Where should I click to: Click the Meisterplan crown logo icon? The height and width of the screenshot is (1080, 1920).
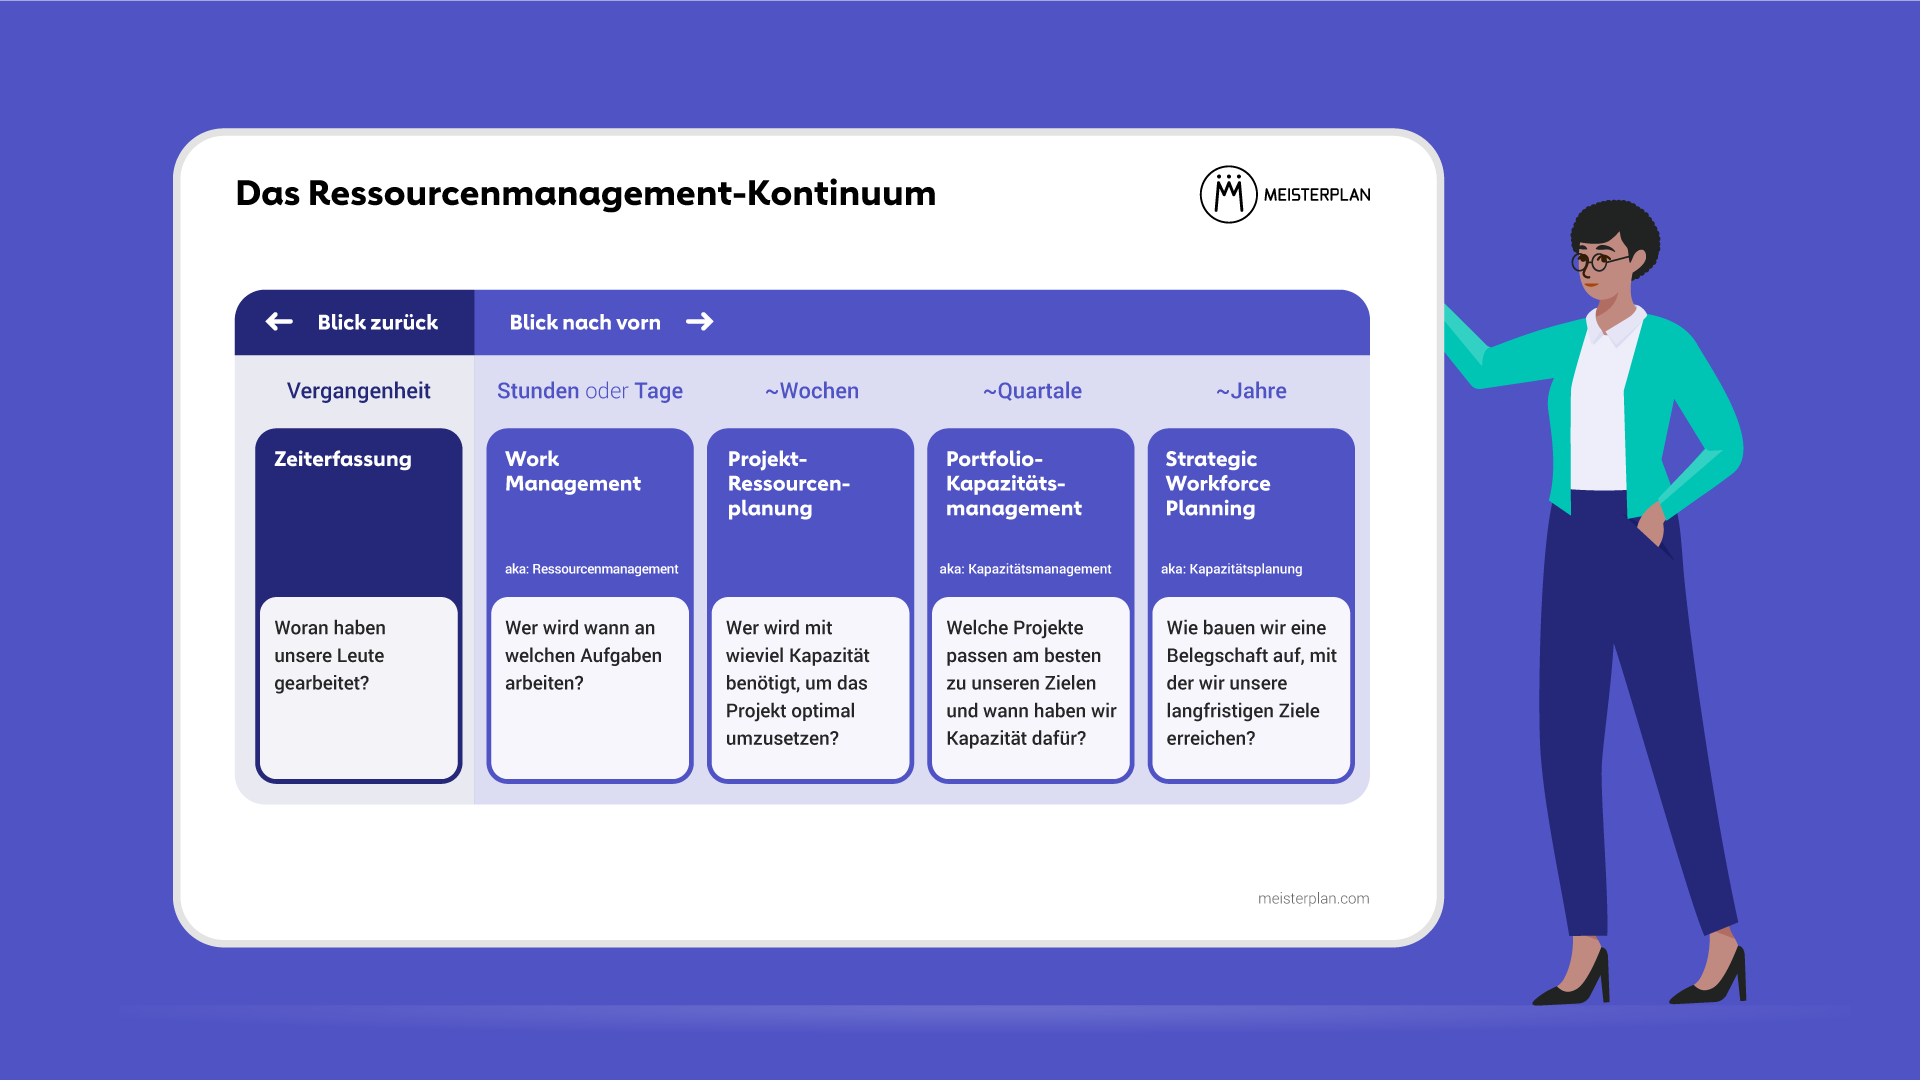[1228, 194]
